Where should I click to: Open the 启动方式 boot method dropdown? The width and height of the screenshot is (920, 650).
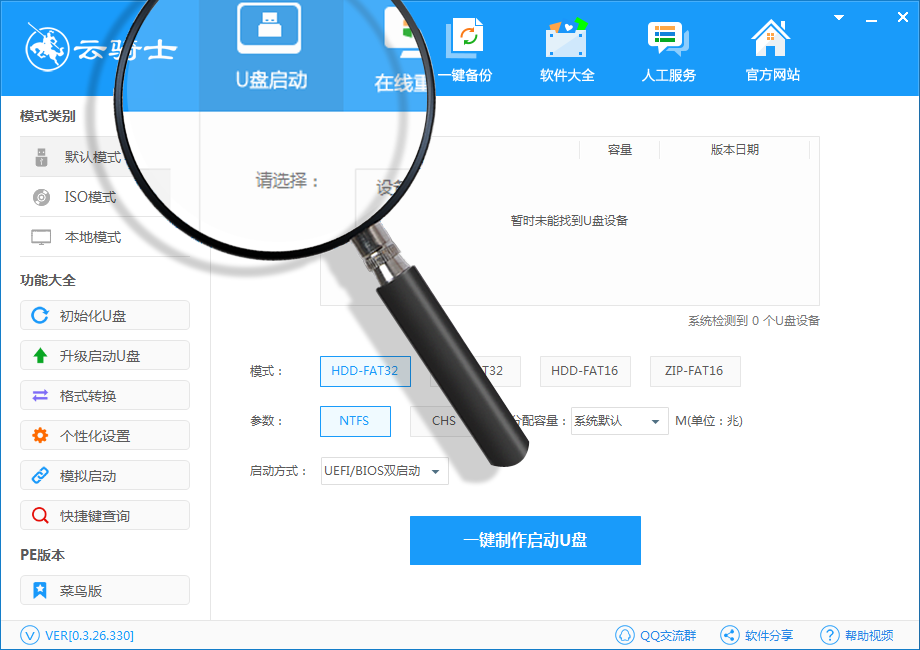tap(384, 471)
